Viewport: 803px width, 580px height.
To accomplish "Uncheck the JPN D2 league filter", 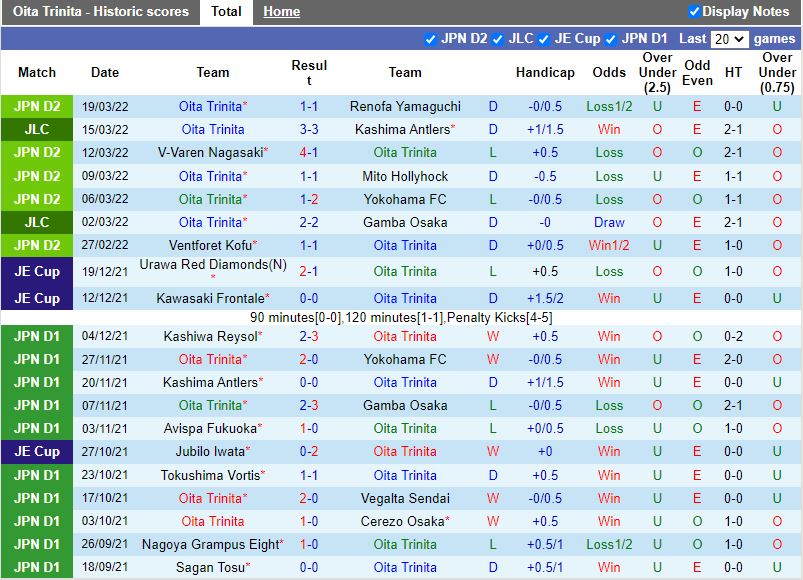I will coord(431,39).
